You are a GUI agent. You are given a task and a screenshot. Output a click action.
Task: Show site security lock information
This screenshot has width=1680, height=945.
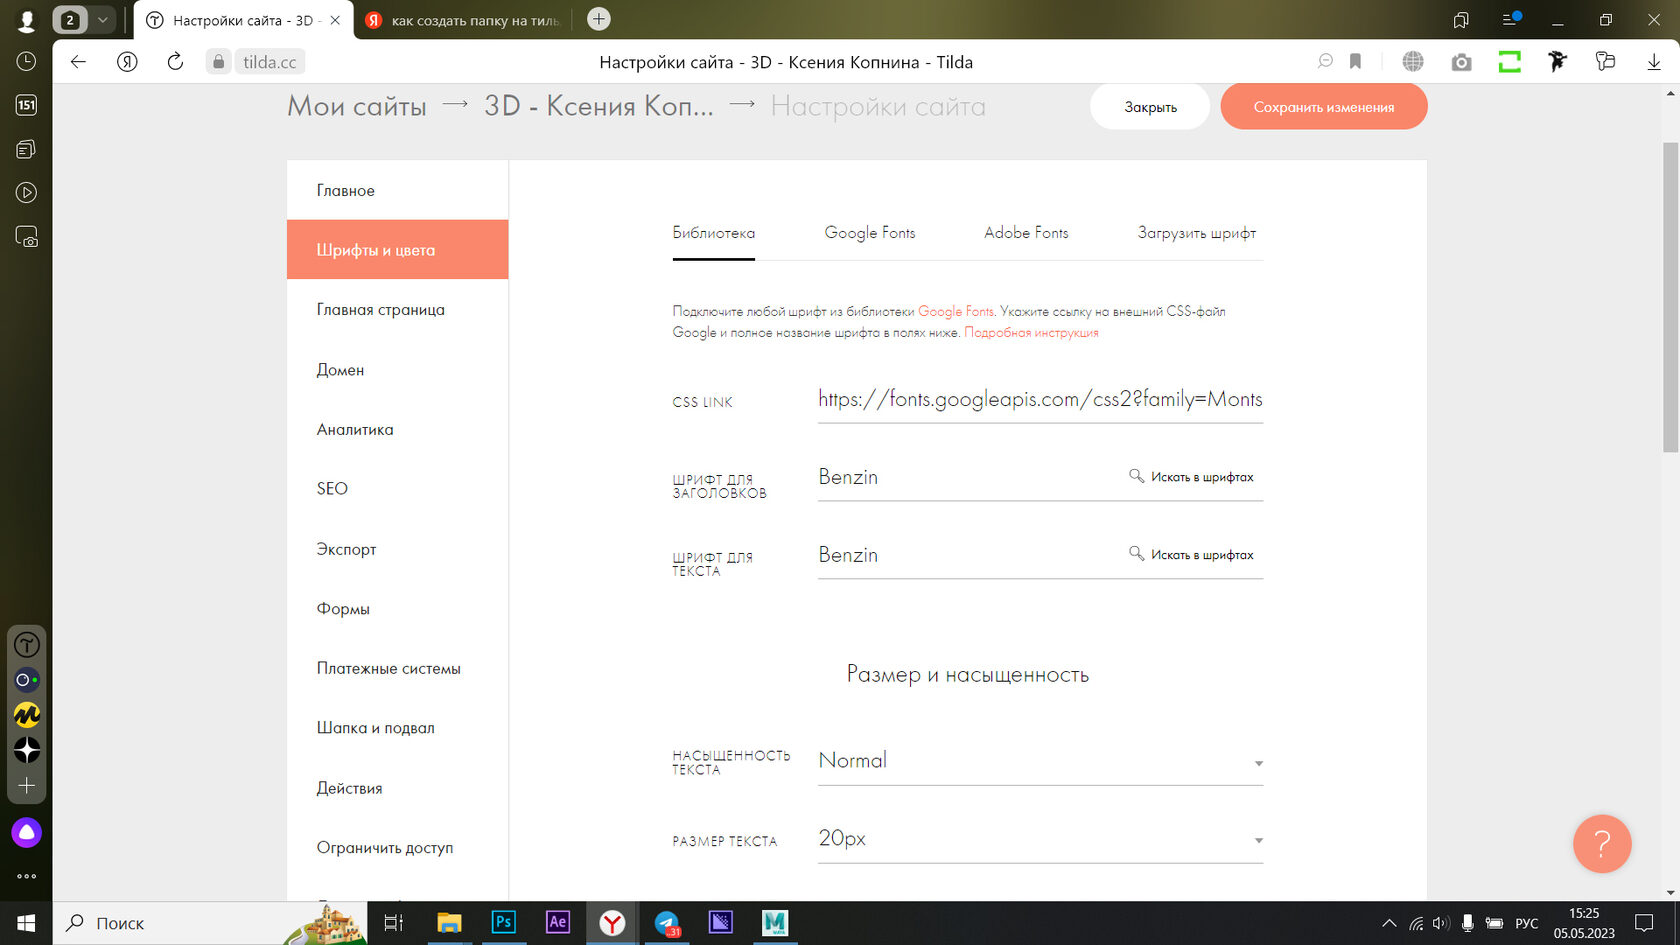coord(218,62)
